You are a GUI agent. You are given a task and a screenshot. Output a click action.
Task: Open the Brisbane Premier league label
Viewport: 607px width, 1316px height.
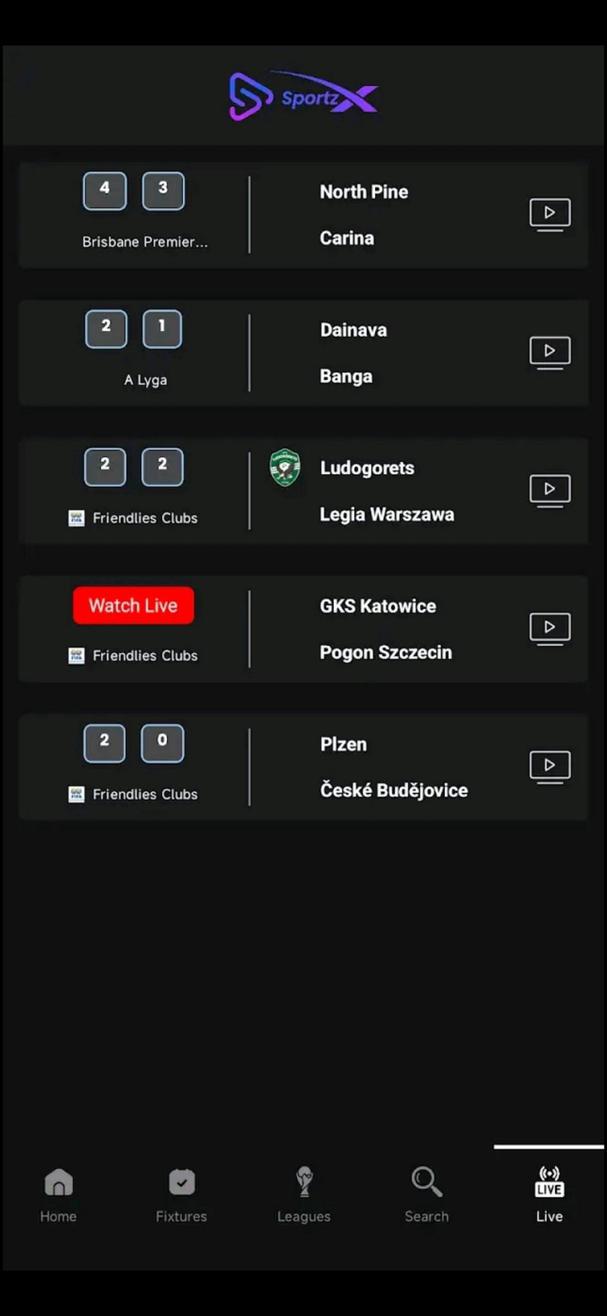[x=145, y=242]
